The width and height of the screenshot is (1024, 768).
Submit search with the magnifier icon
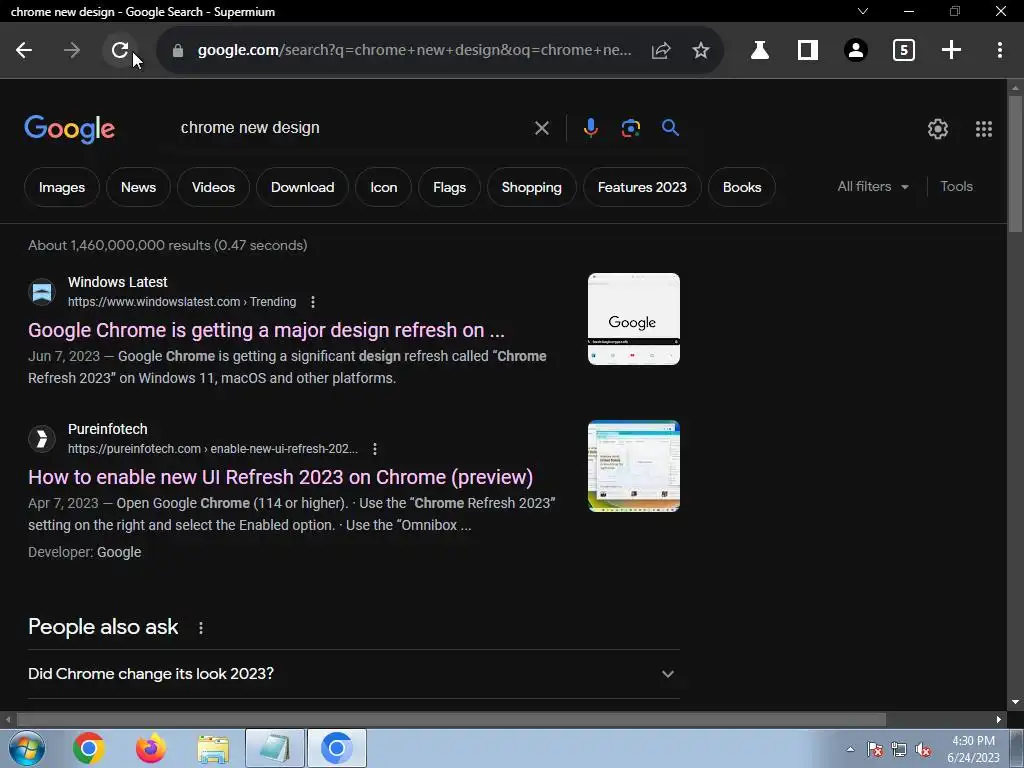click(670, 128)
